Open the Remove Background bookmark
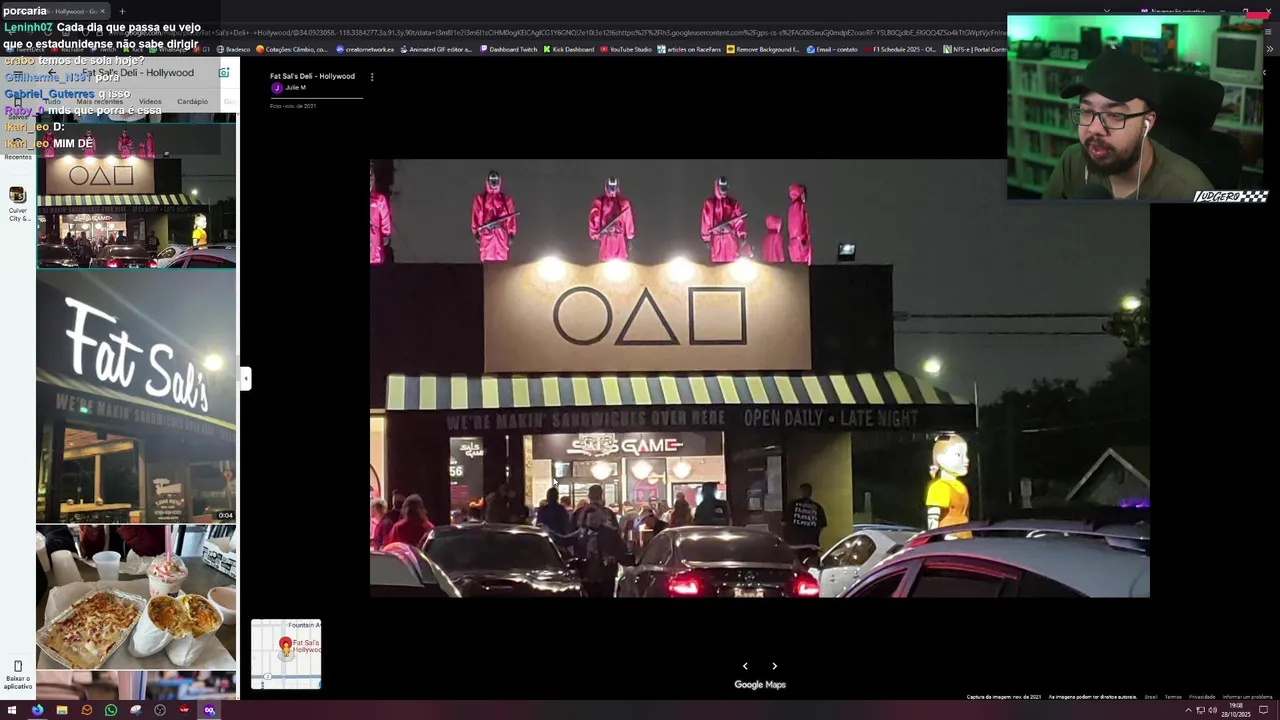Viewport: 1280px width, 720px height. pos(763,49)
